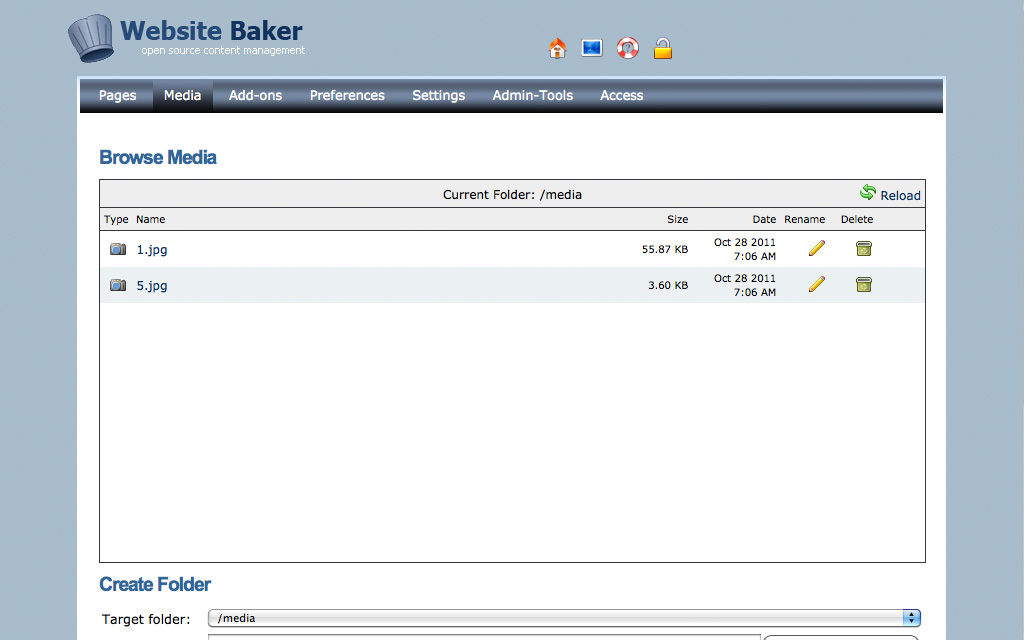Viewport: 1024px width, 640px height.
Task: Open the Access tab
Action: pos(621,96)
